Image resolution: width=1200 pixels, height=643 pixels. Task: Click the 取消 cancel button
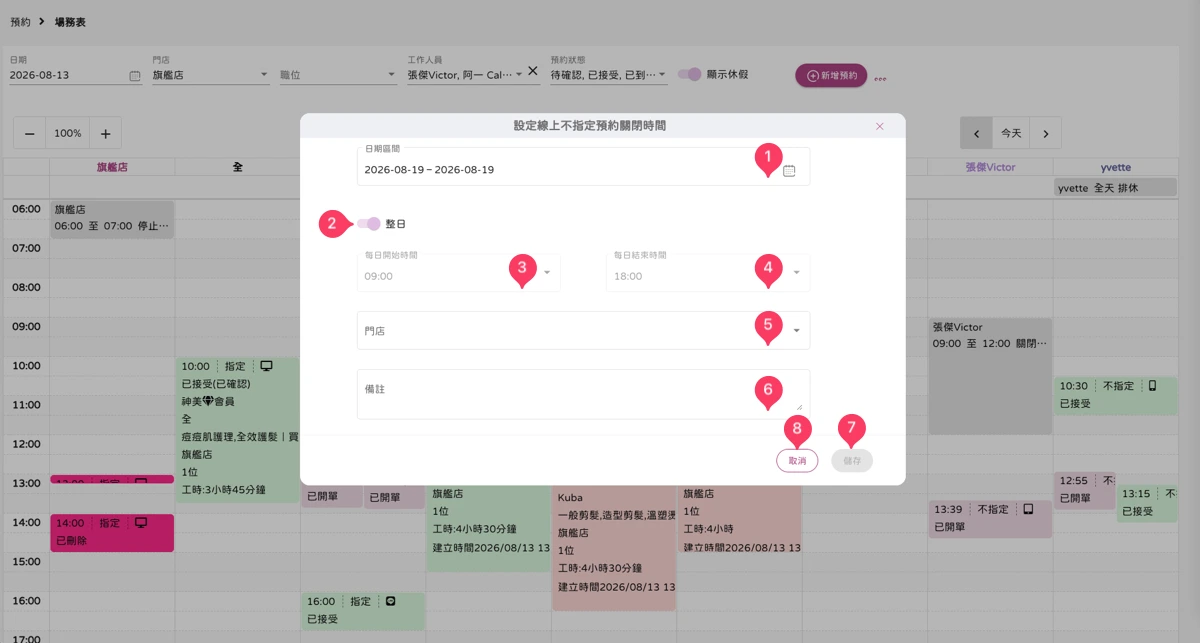point(797,461)
